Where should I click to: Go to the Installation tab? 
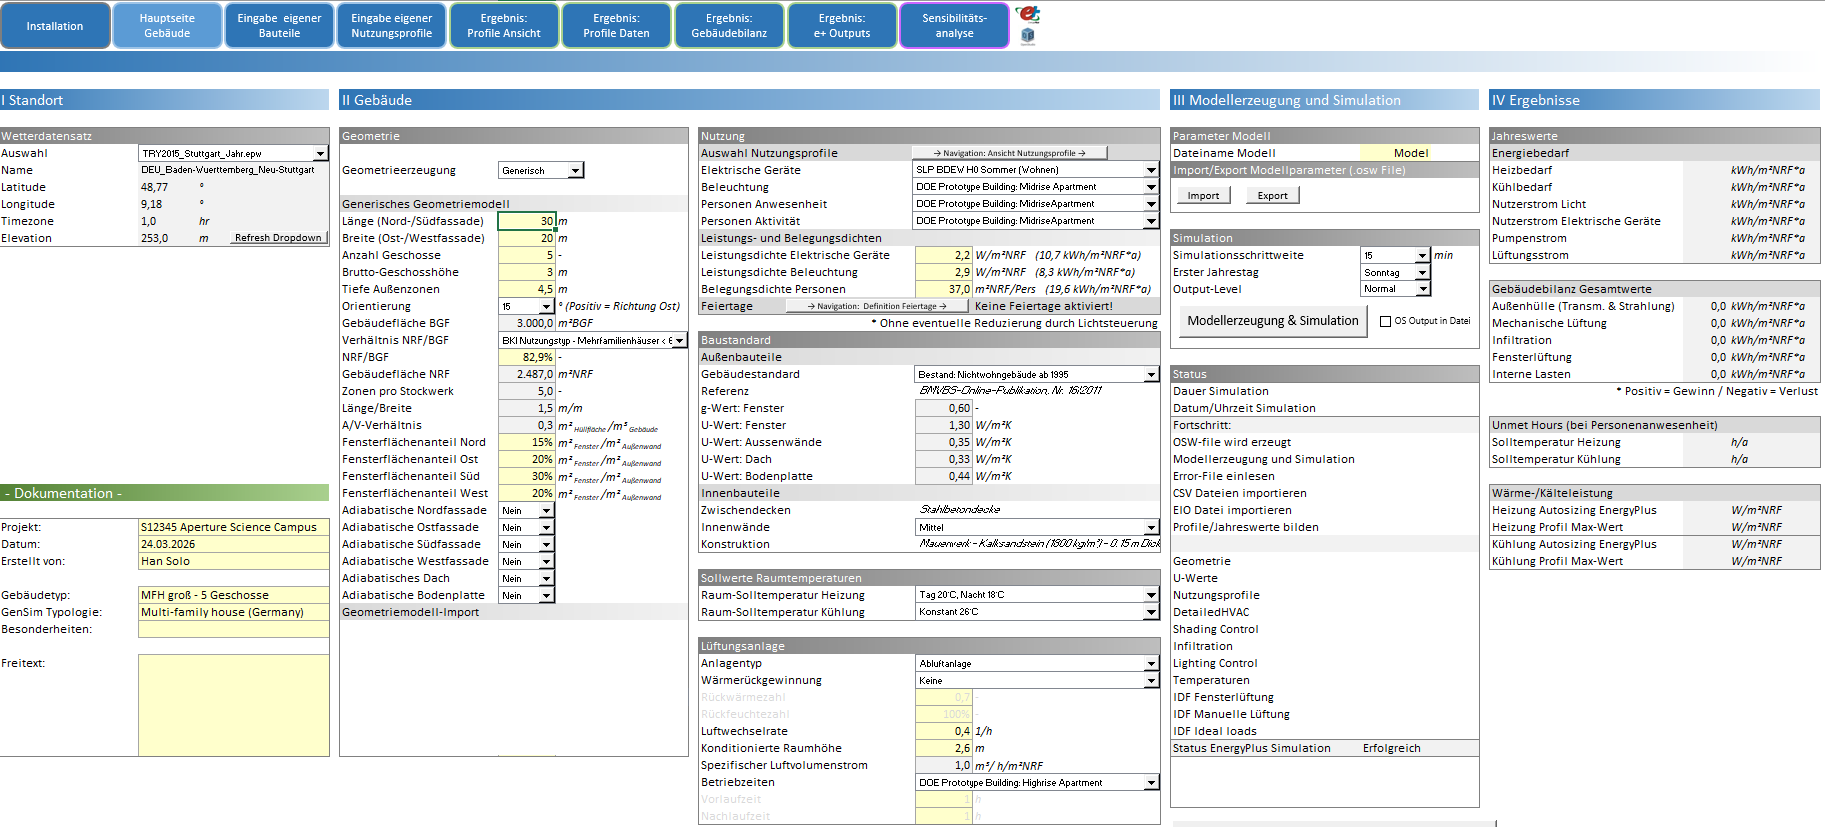coord(55,26)
